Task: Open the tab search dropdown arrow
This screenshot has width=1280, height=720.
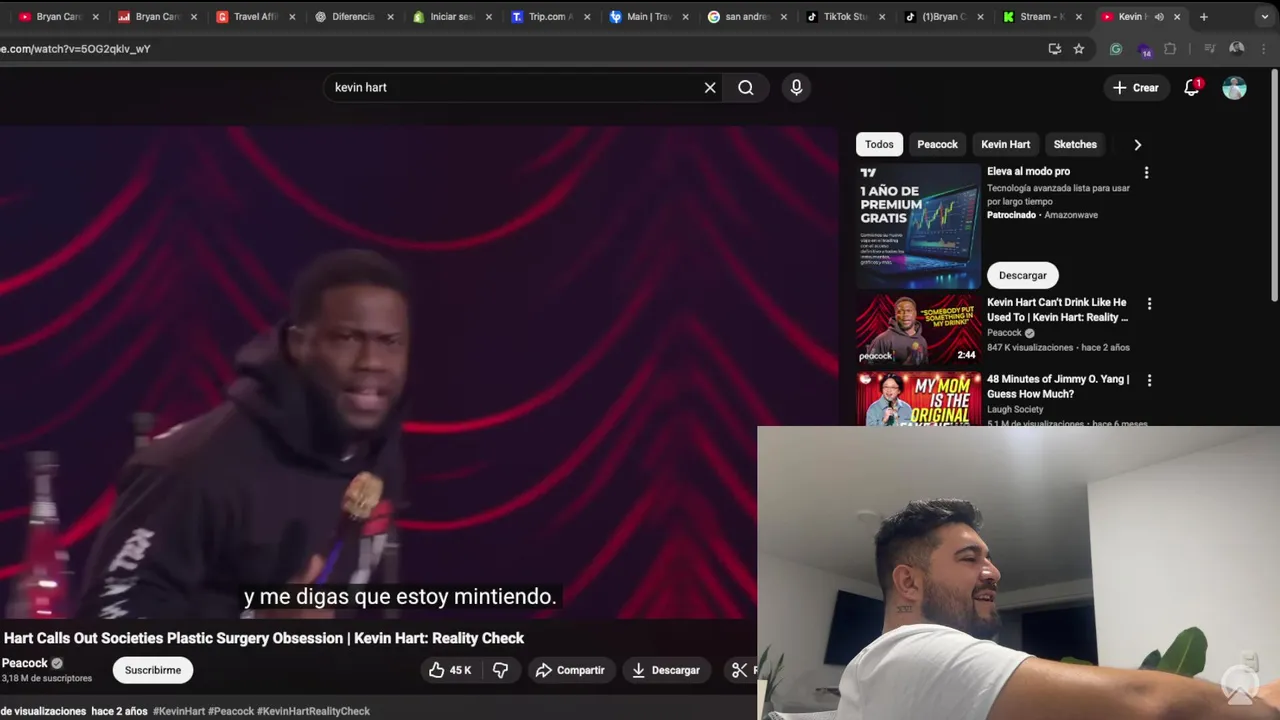Action: pyautogui.click(x=1264, y=16)
